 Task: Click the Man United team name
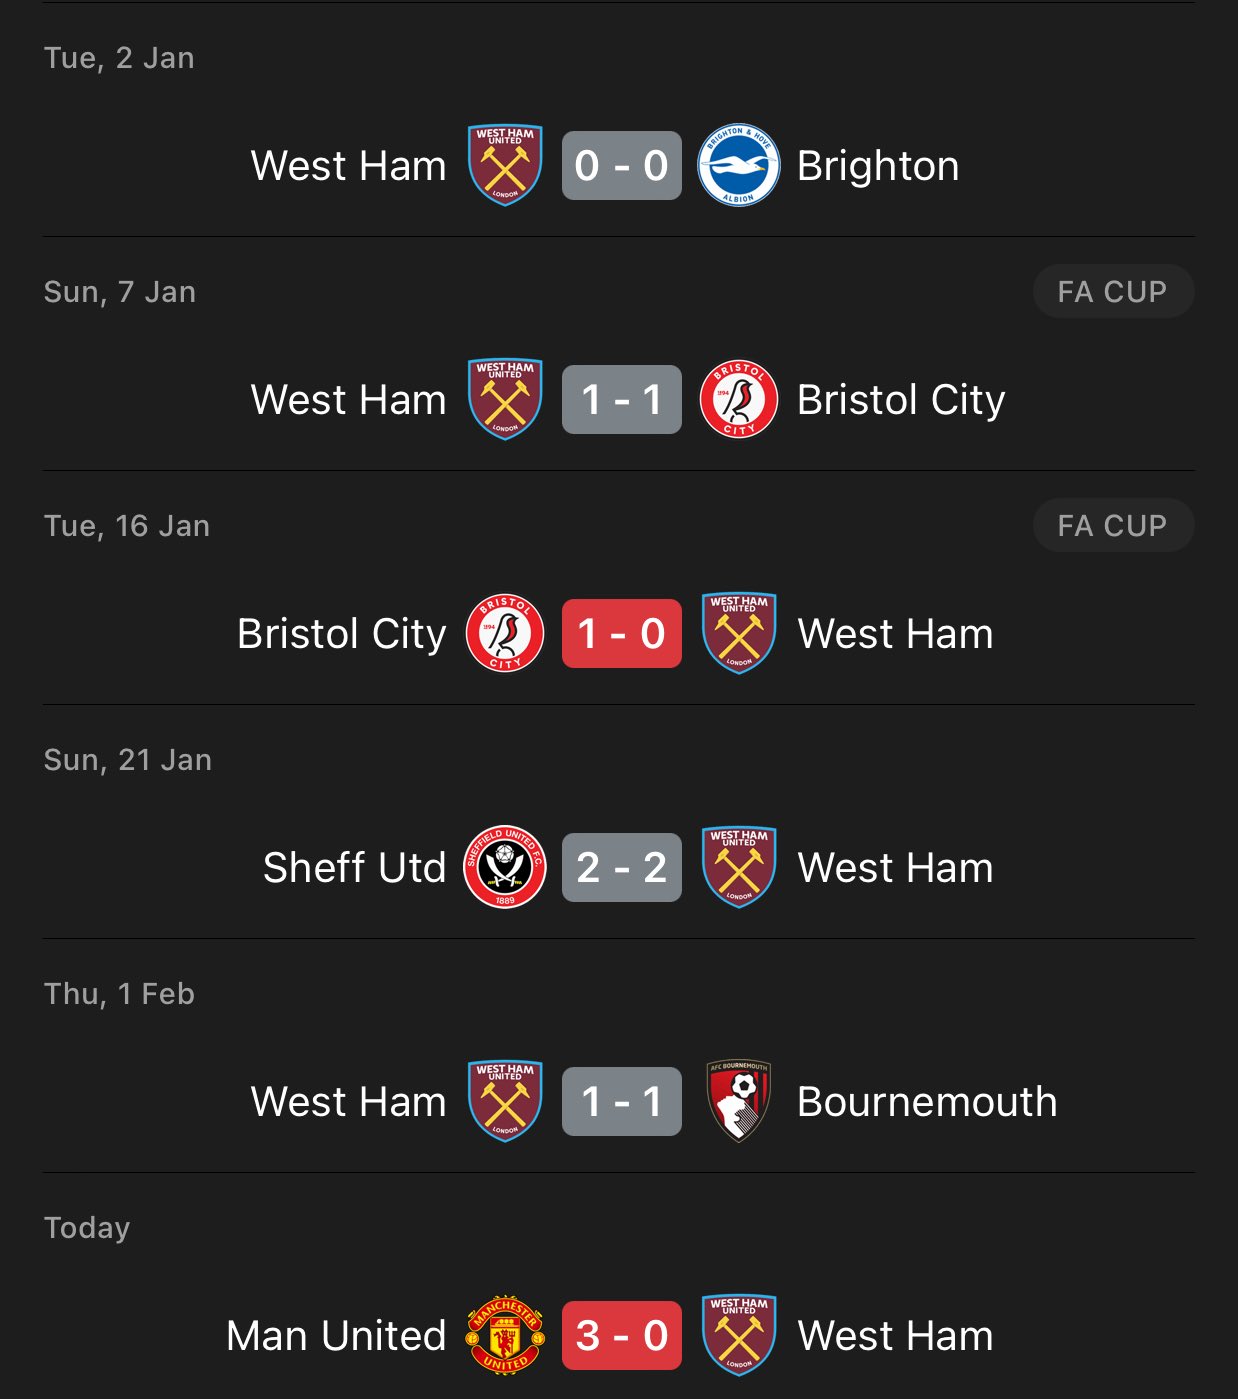336,1335
